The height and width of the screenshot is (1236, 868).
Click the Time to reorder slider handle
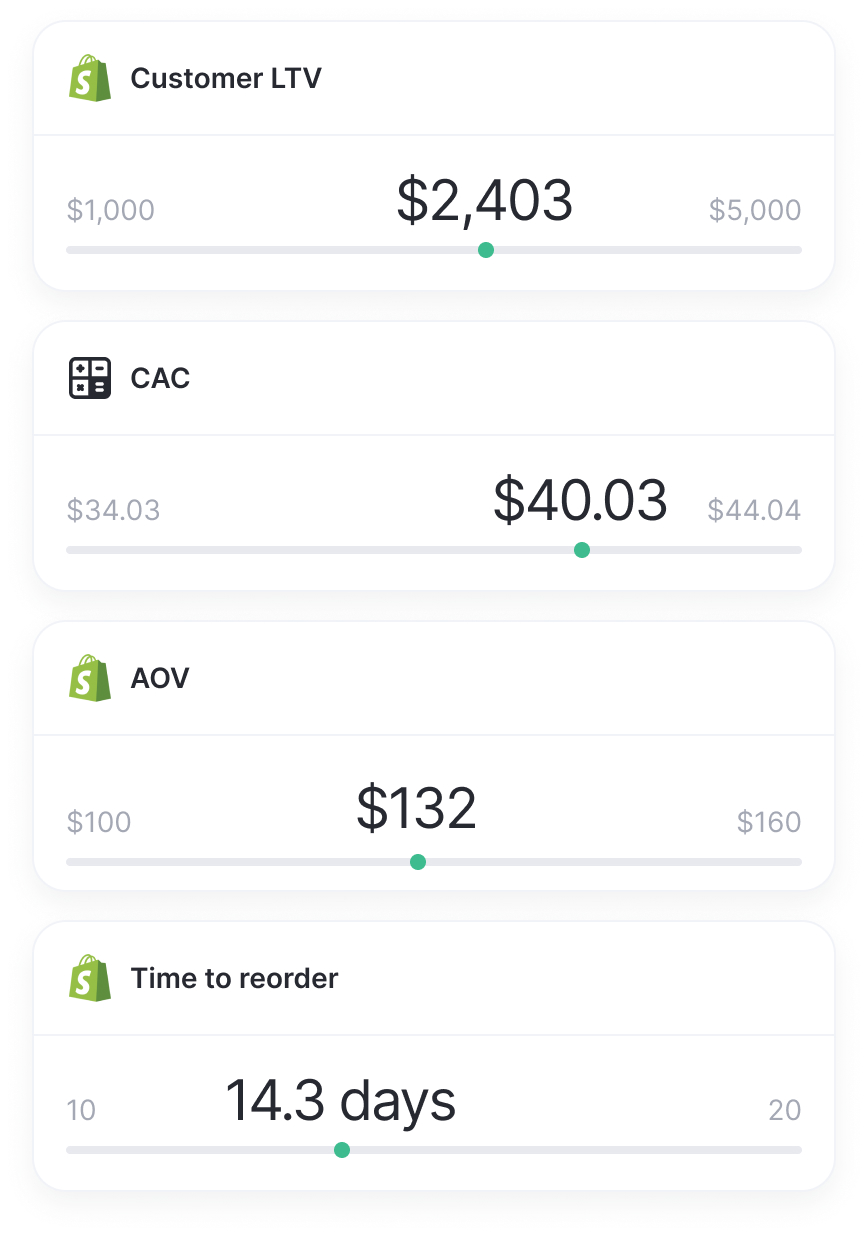point(342,1150)
